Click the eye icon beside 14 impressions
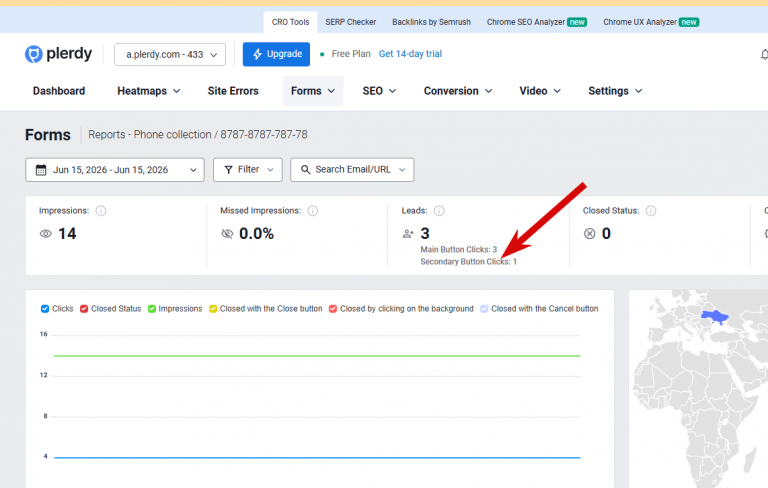The width and height of the screenshot is (768, 488). [x=46, y=234]
